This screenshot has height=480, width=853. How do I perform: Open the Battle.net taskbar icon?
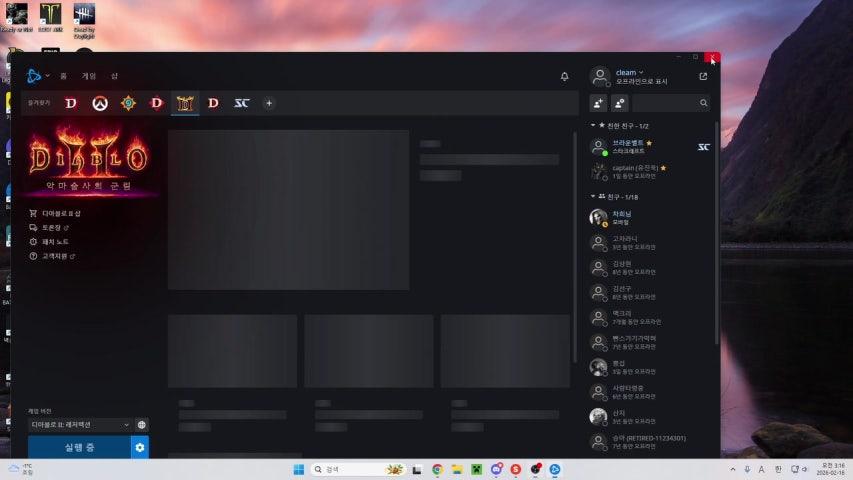point(555,469)
